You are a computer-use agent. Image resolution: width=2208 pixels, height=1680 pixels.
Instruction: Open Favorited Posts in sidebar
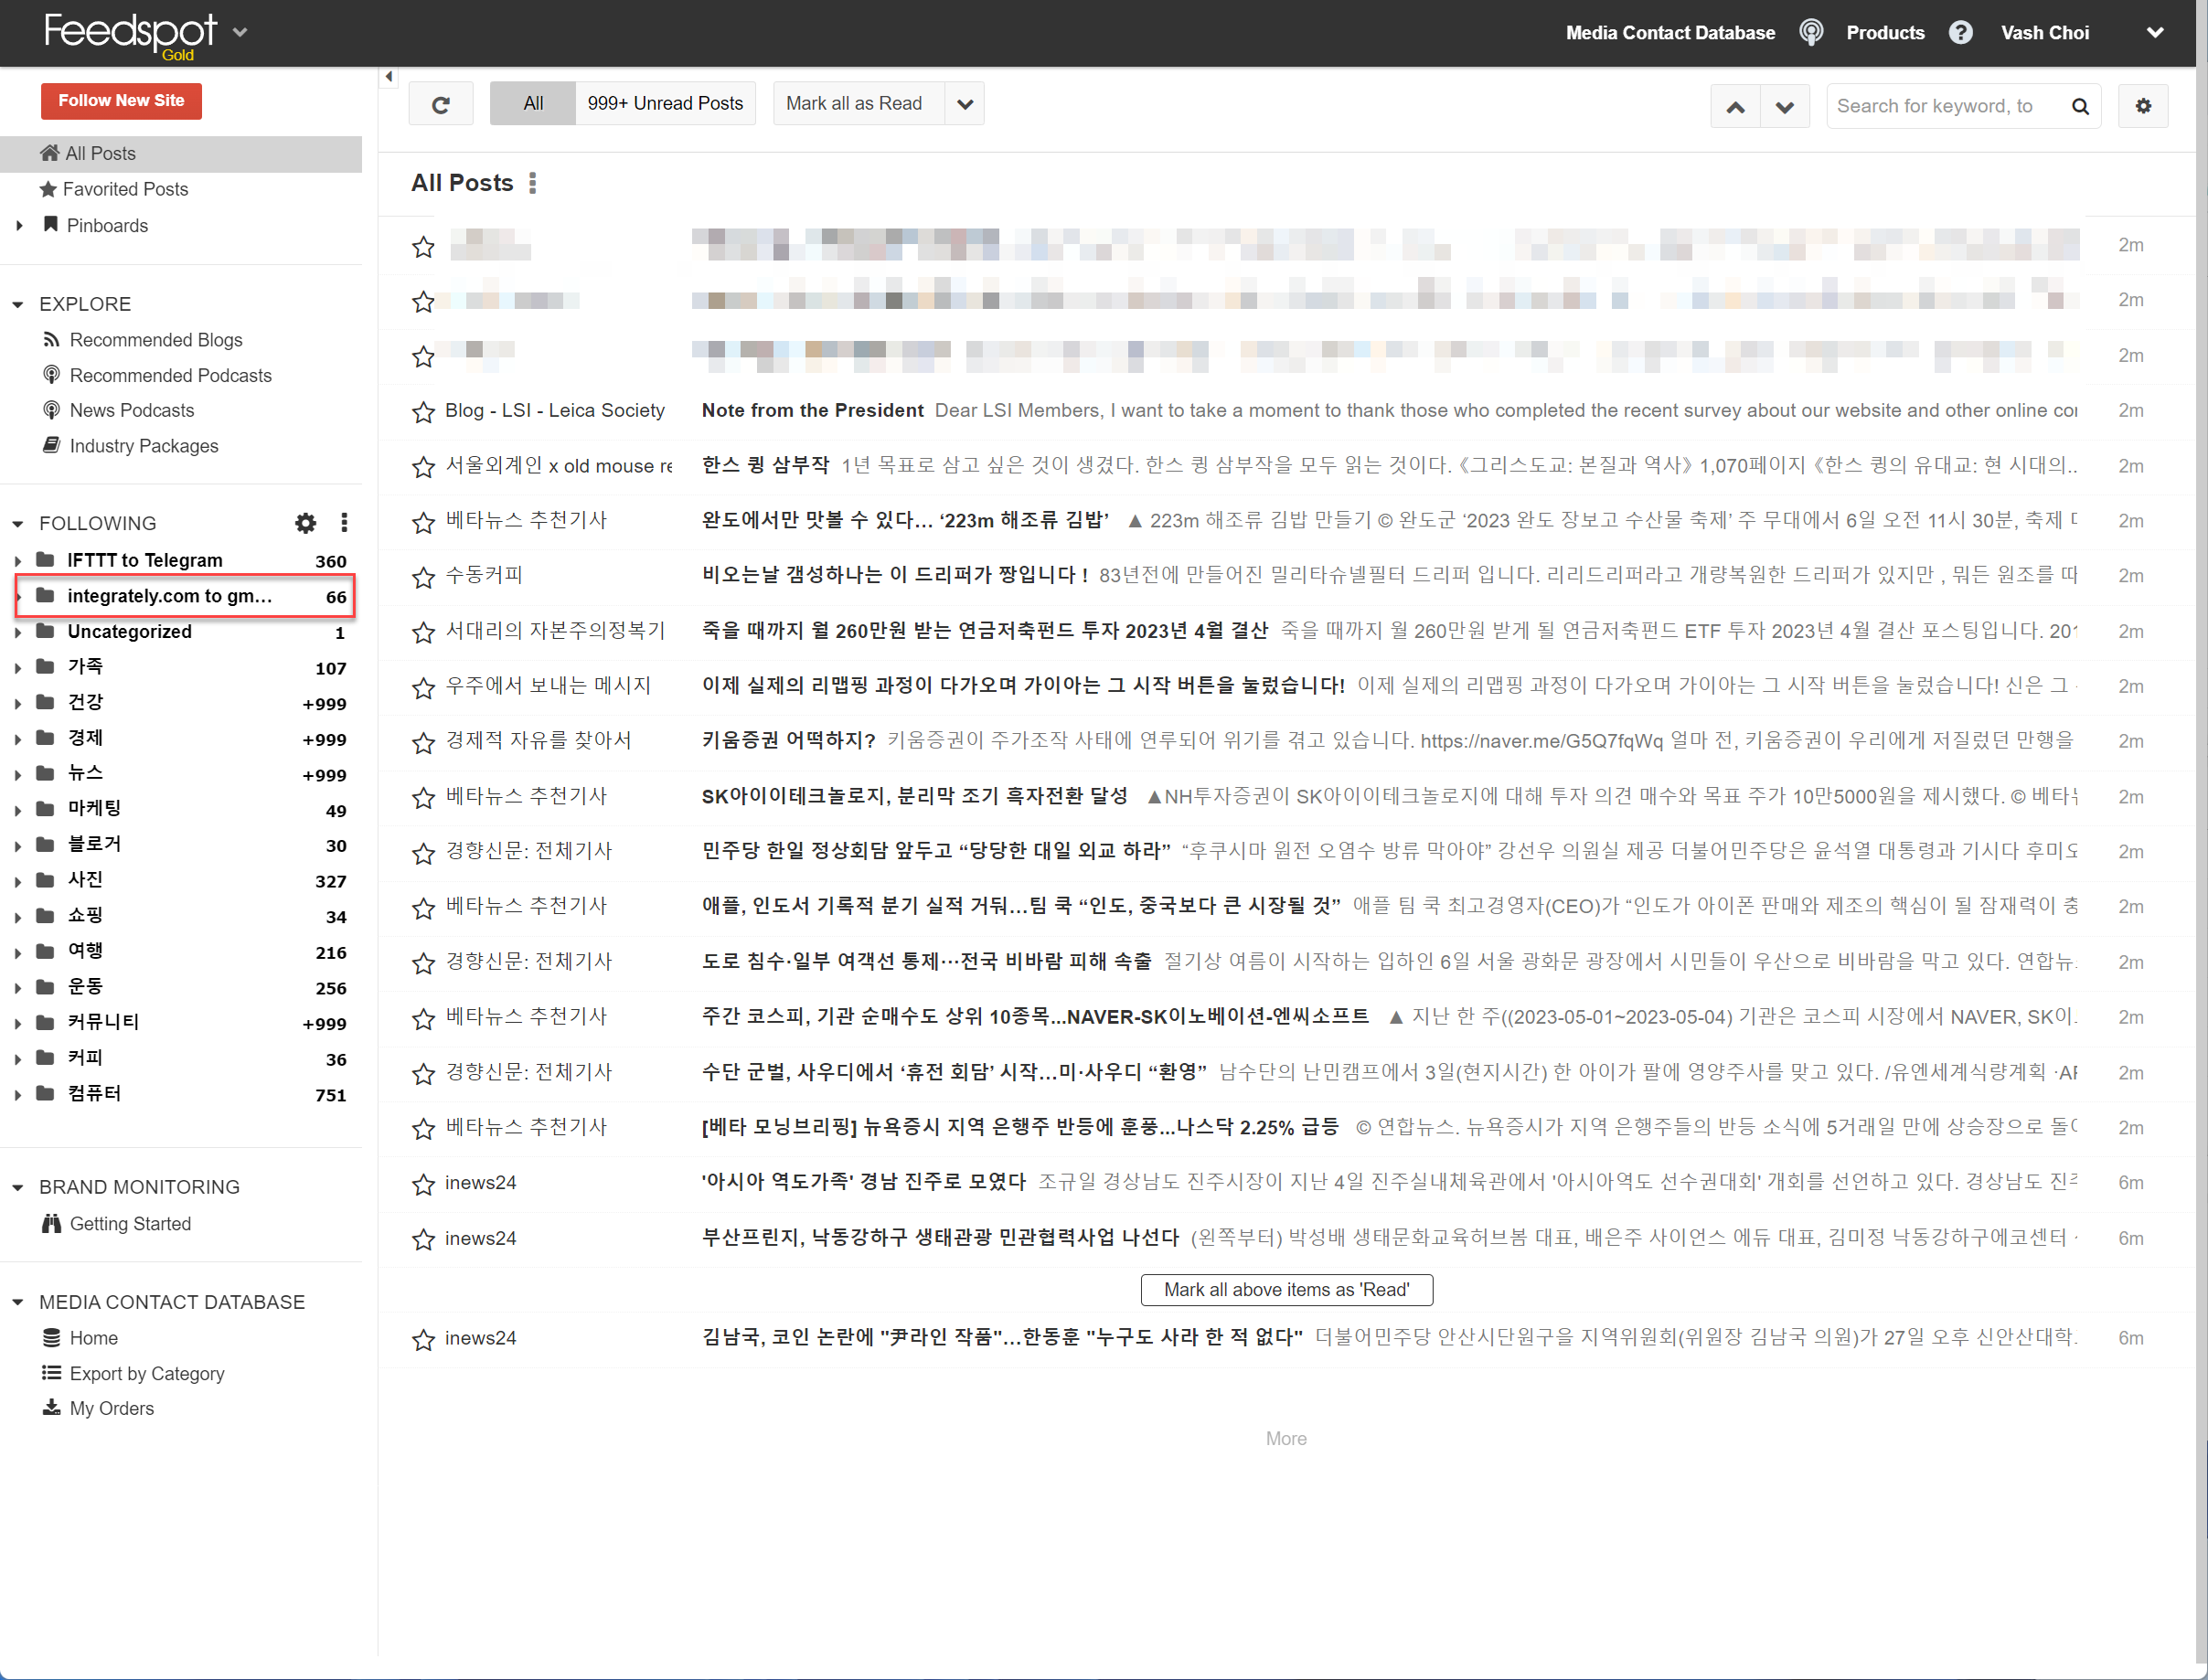[x=125, y=189]
